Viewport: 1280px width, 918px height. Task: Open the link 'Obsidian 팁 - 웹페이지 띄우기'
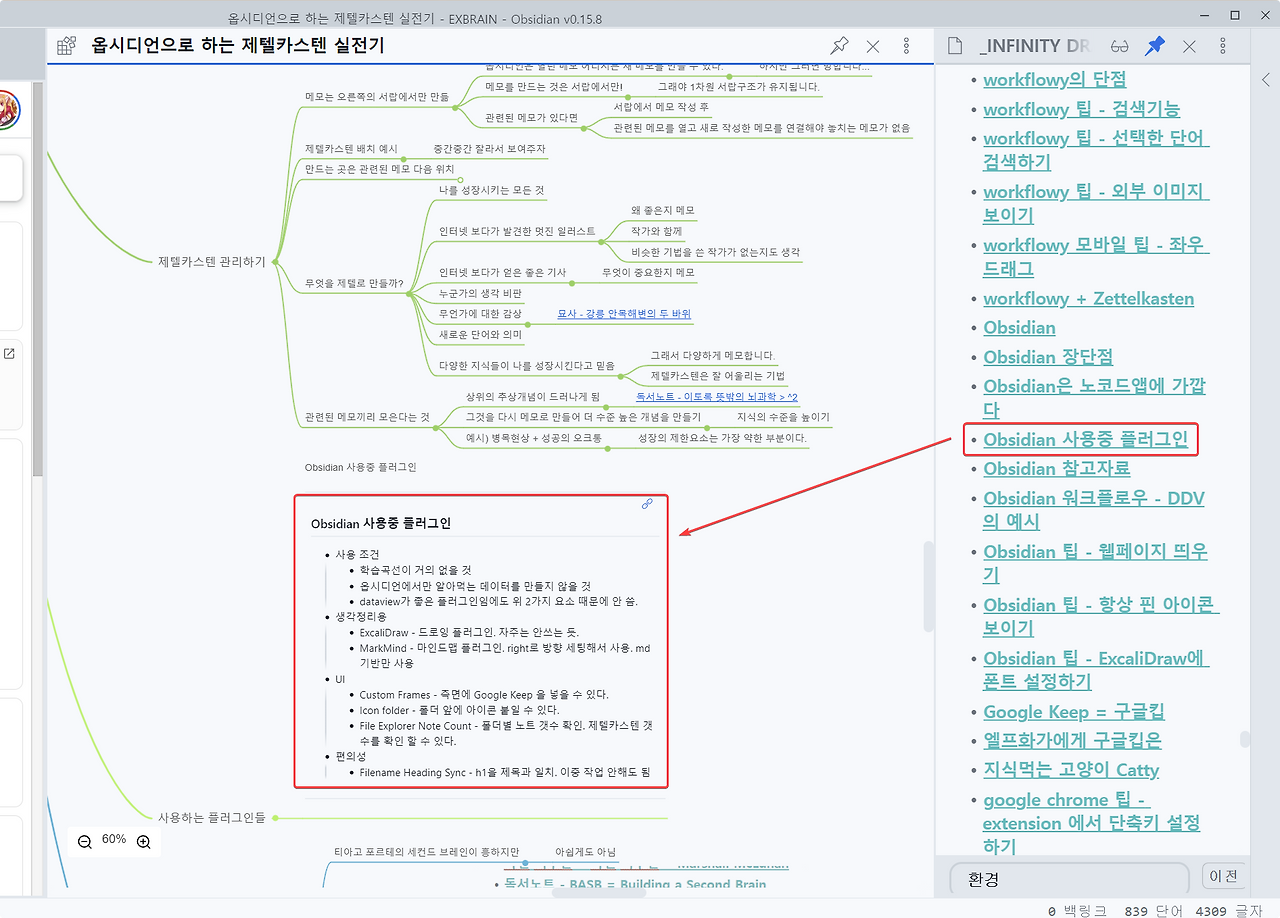click(x=1096, y=563)
